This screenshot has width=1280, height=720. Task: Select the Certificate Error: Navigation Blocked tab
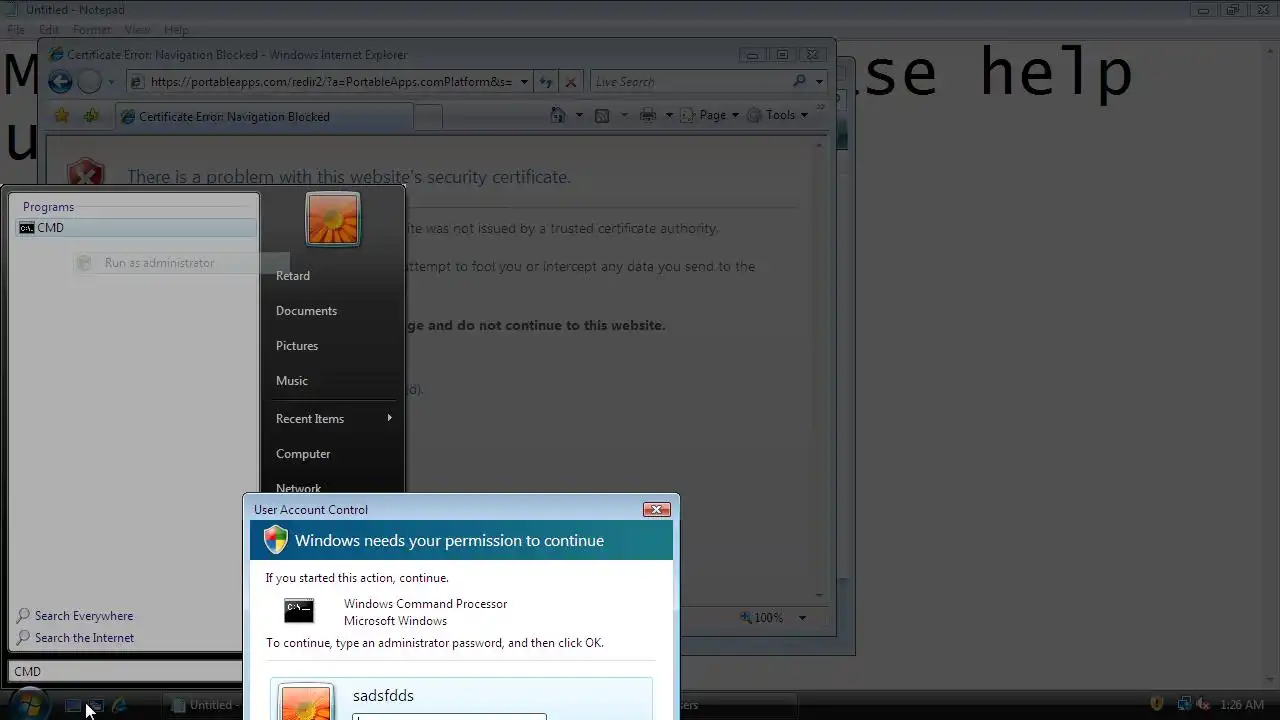[x=263, y=117]
